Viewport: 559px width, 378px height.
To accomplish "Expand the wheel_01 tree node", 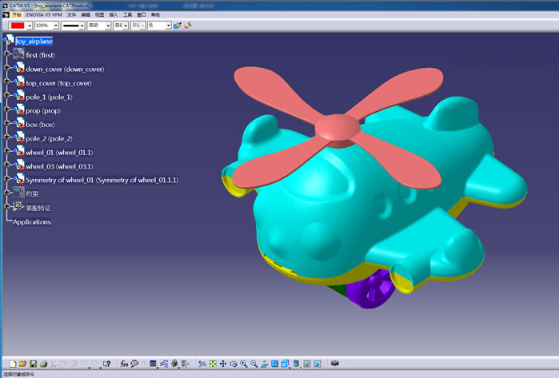I will coord(7,151).
